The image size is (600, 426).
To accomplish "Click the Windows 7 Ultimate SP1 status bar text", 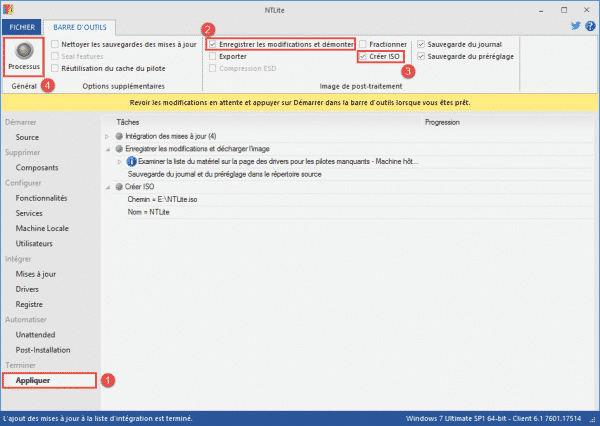I will [x=493, y=418].
